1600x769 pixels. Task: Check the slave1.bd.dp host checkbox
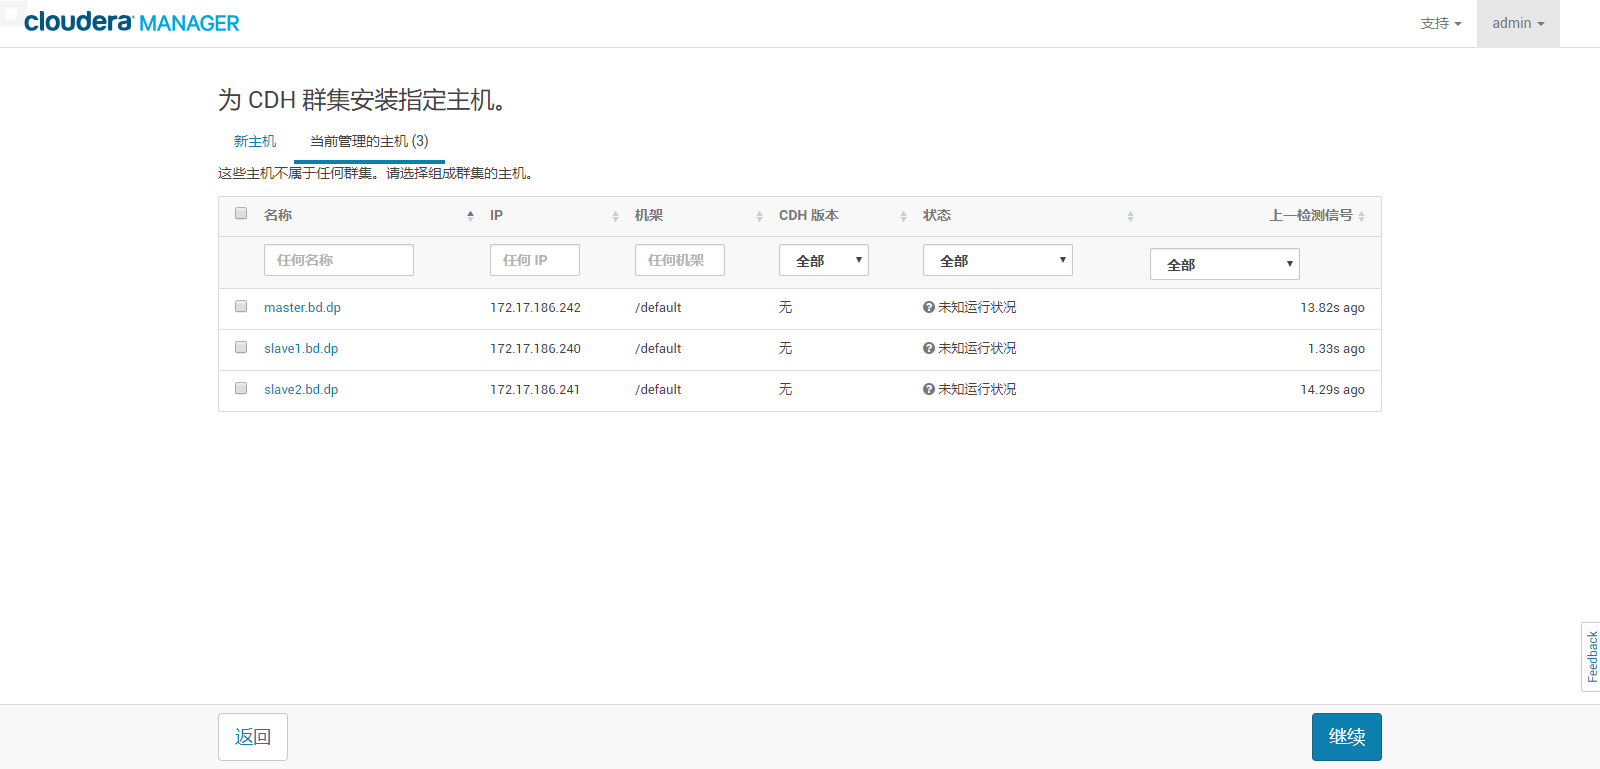(241, 347)
